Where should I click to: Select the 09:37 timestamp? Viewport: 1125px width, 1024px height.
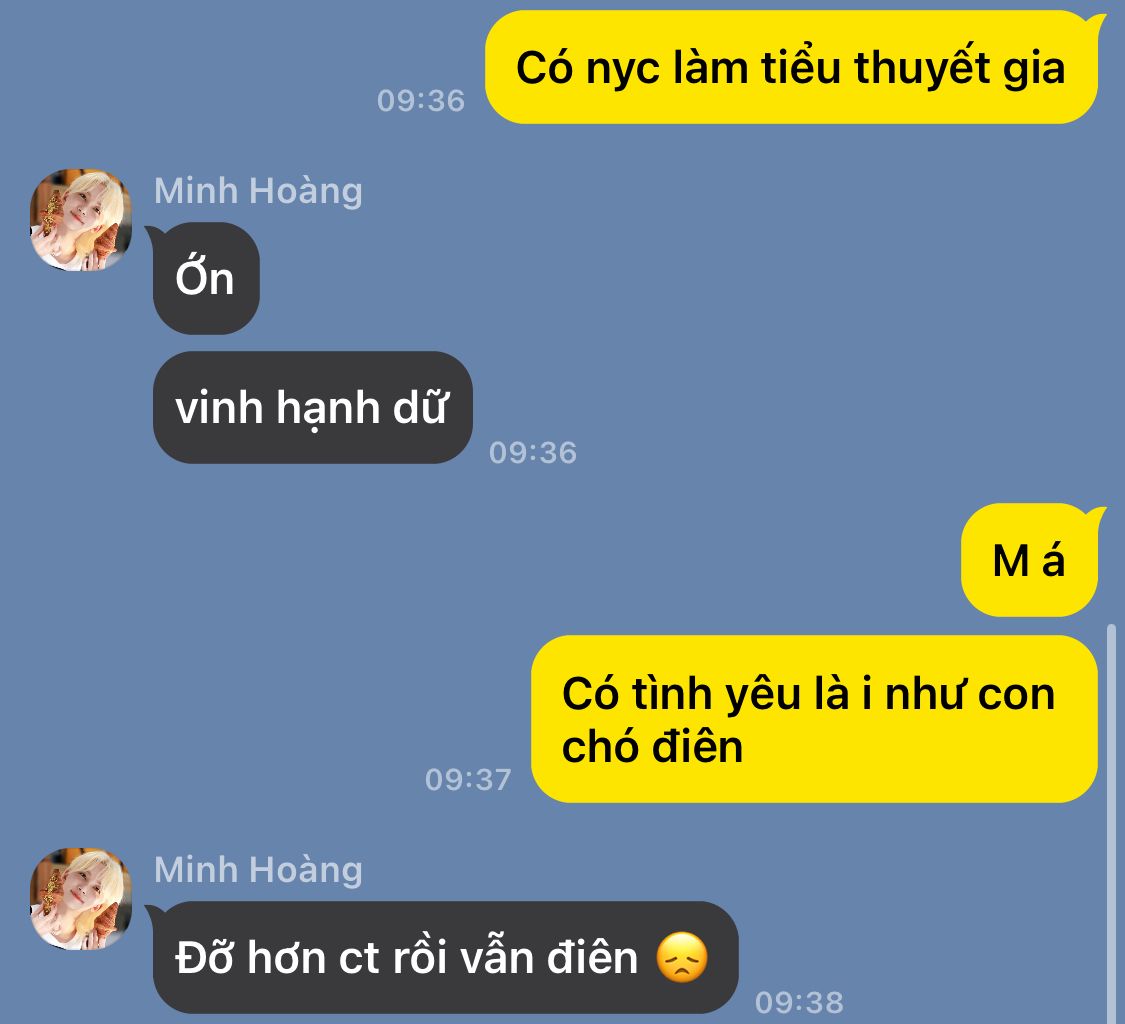pos(469,779)
